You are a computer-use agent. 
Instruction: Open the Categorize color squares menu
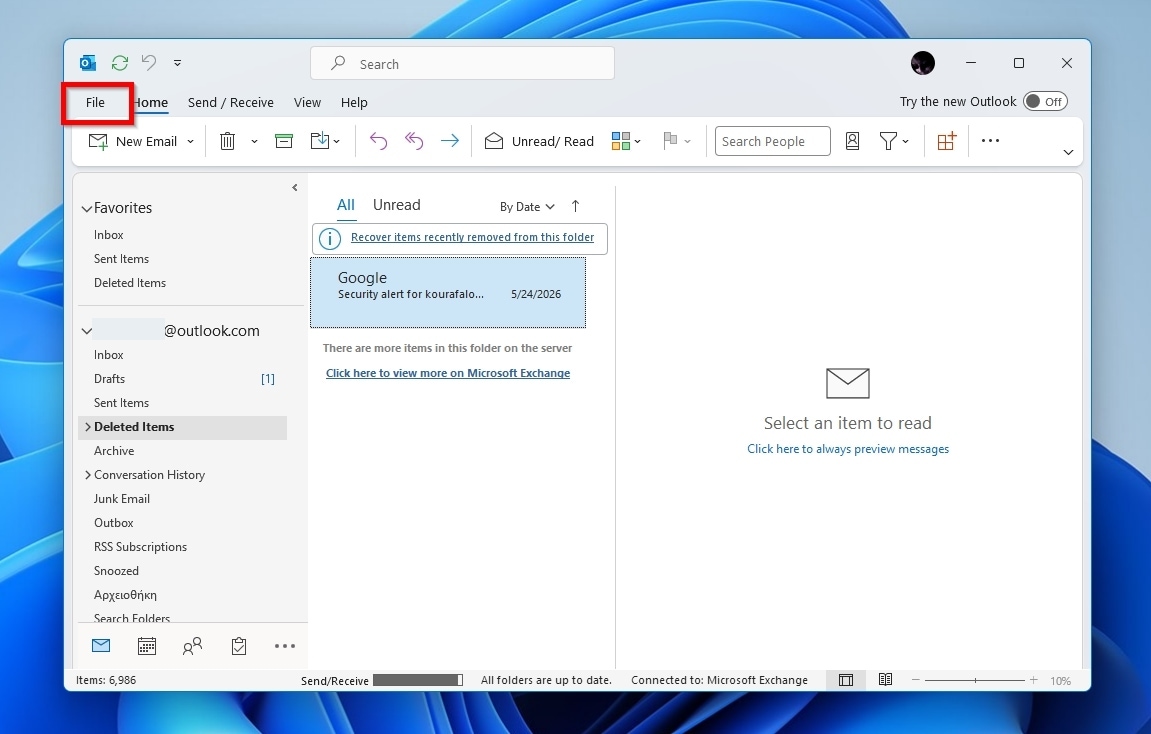coord(625,141)
